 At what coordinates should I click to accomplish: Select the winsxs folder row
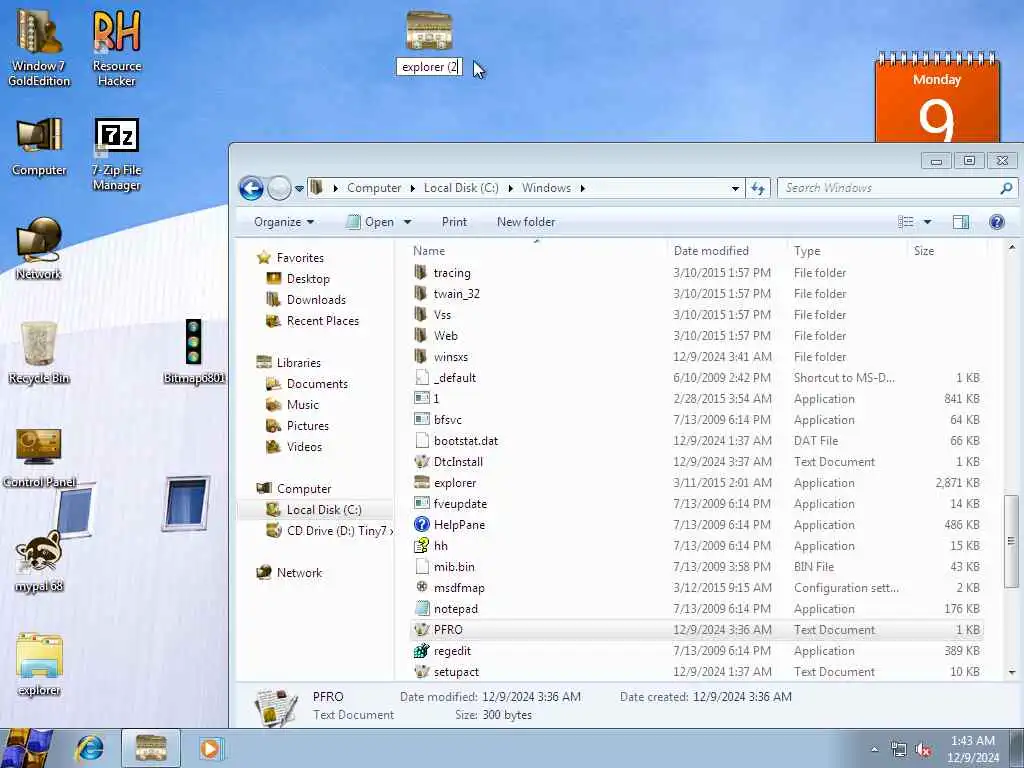[x=697, y=357]
